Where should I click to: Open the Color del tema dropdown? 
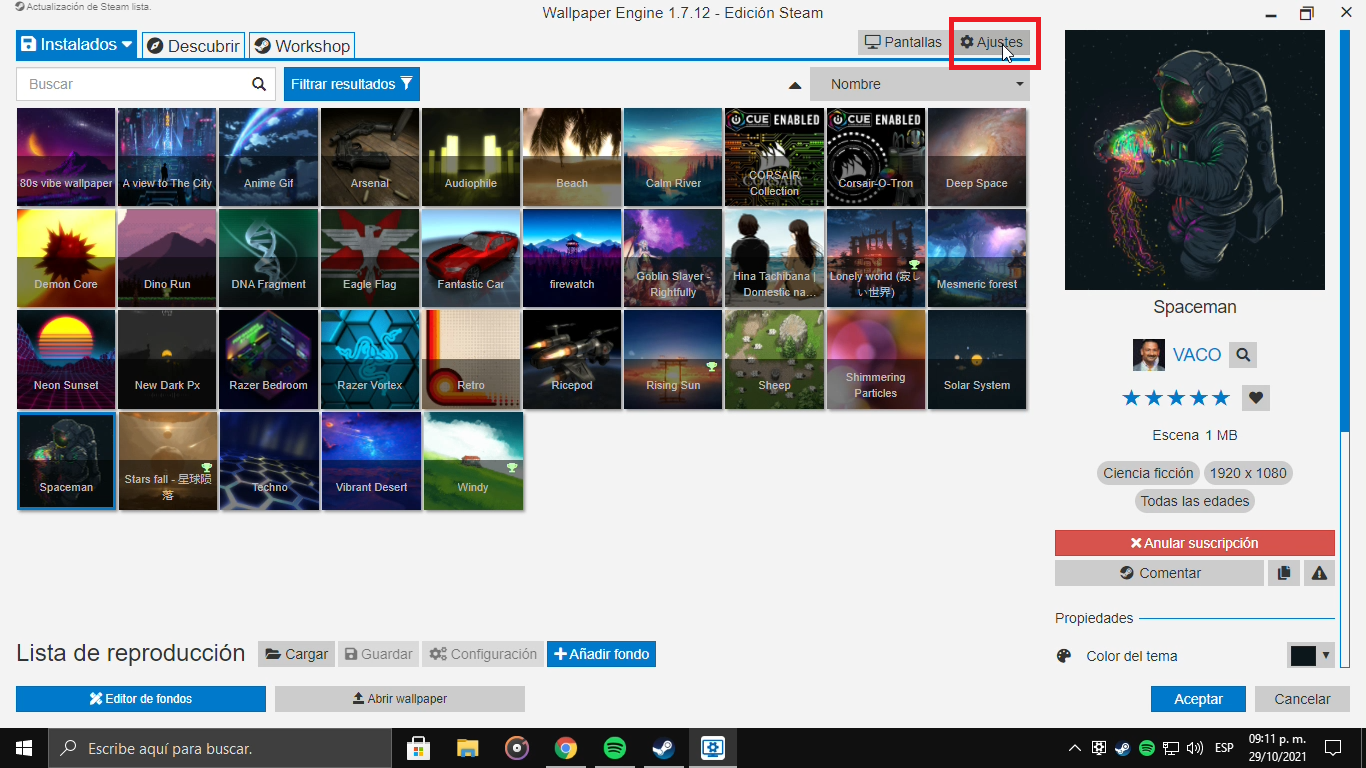tap(1311, 656)
